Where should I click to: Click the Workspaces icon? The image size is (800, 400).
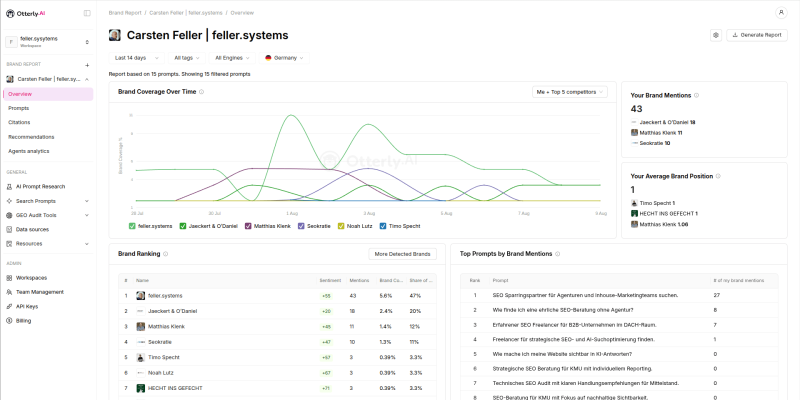coord(10,278)
